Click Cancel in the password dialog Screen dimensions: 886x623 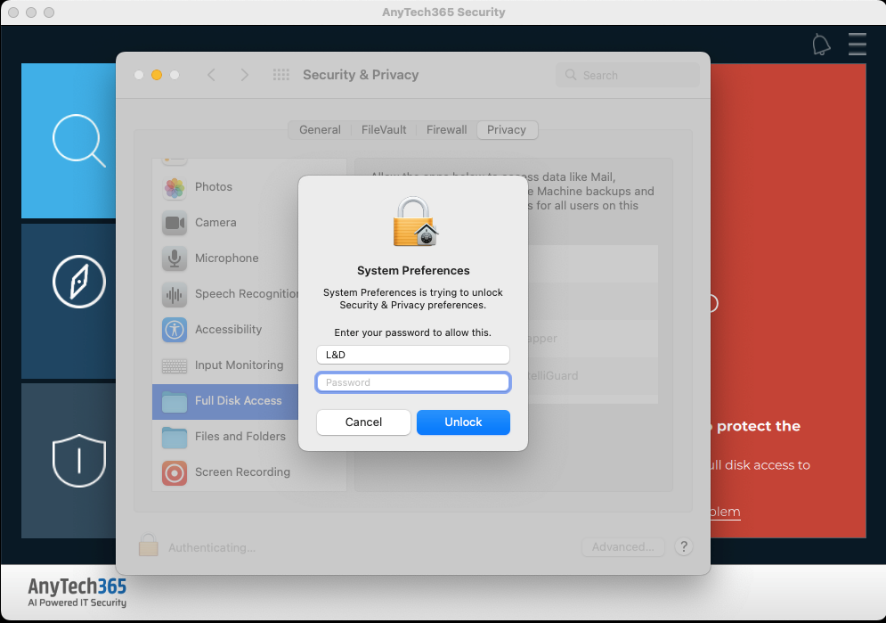(x=363, y=422)
